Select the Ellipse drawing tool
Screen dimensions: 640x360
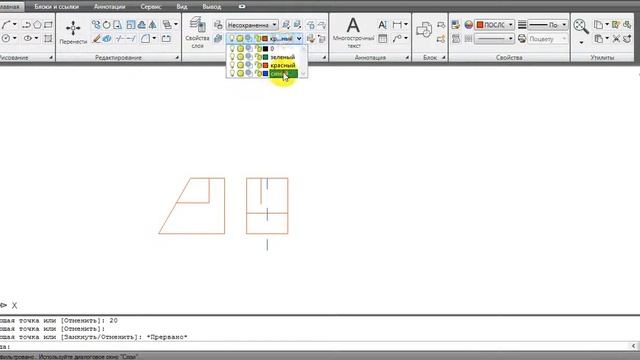point(27,38)
